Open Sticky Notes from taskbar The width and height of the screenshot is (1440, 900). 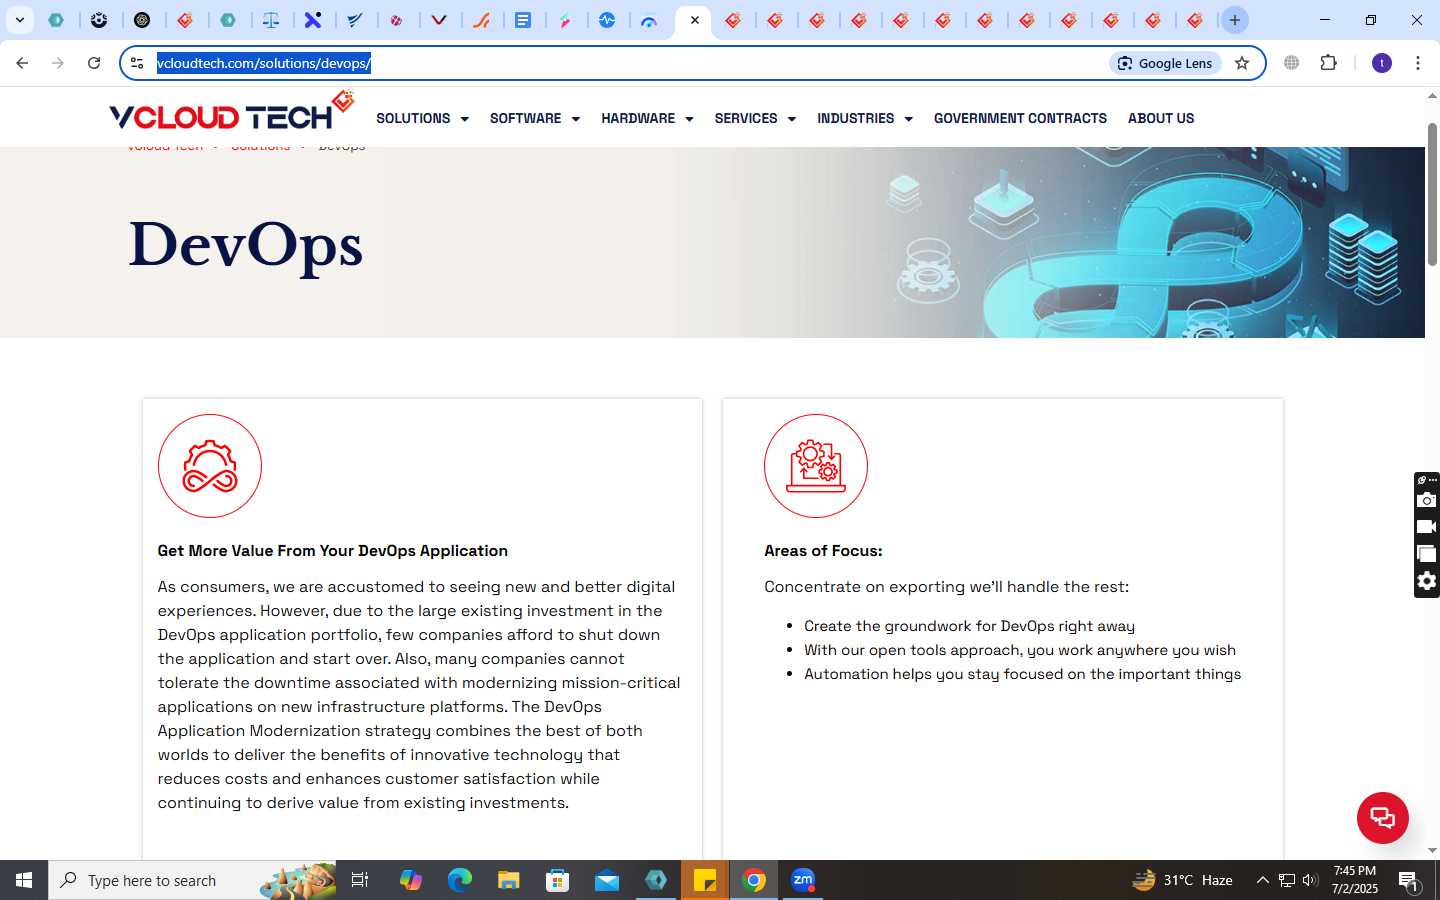(x=705, y=880)
